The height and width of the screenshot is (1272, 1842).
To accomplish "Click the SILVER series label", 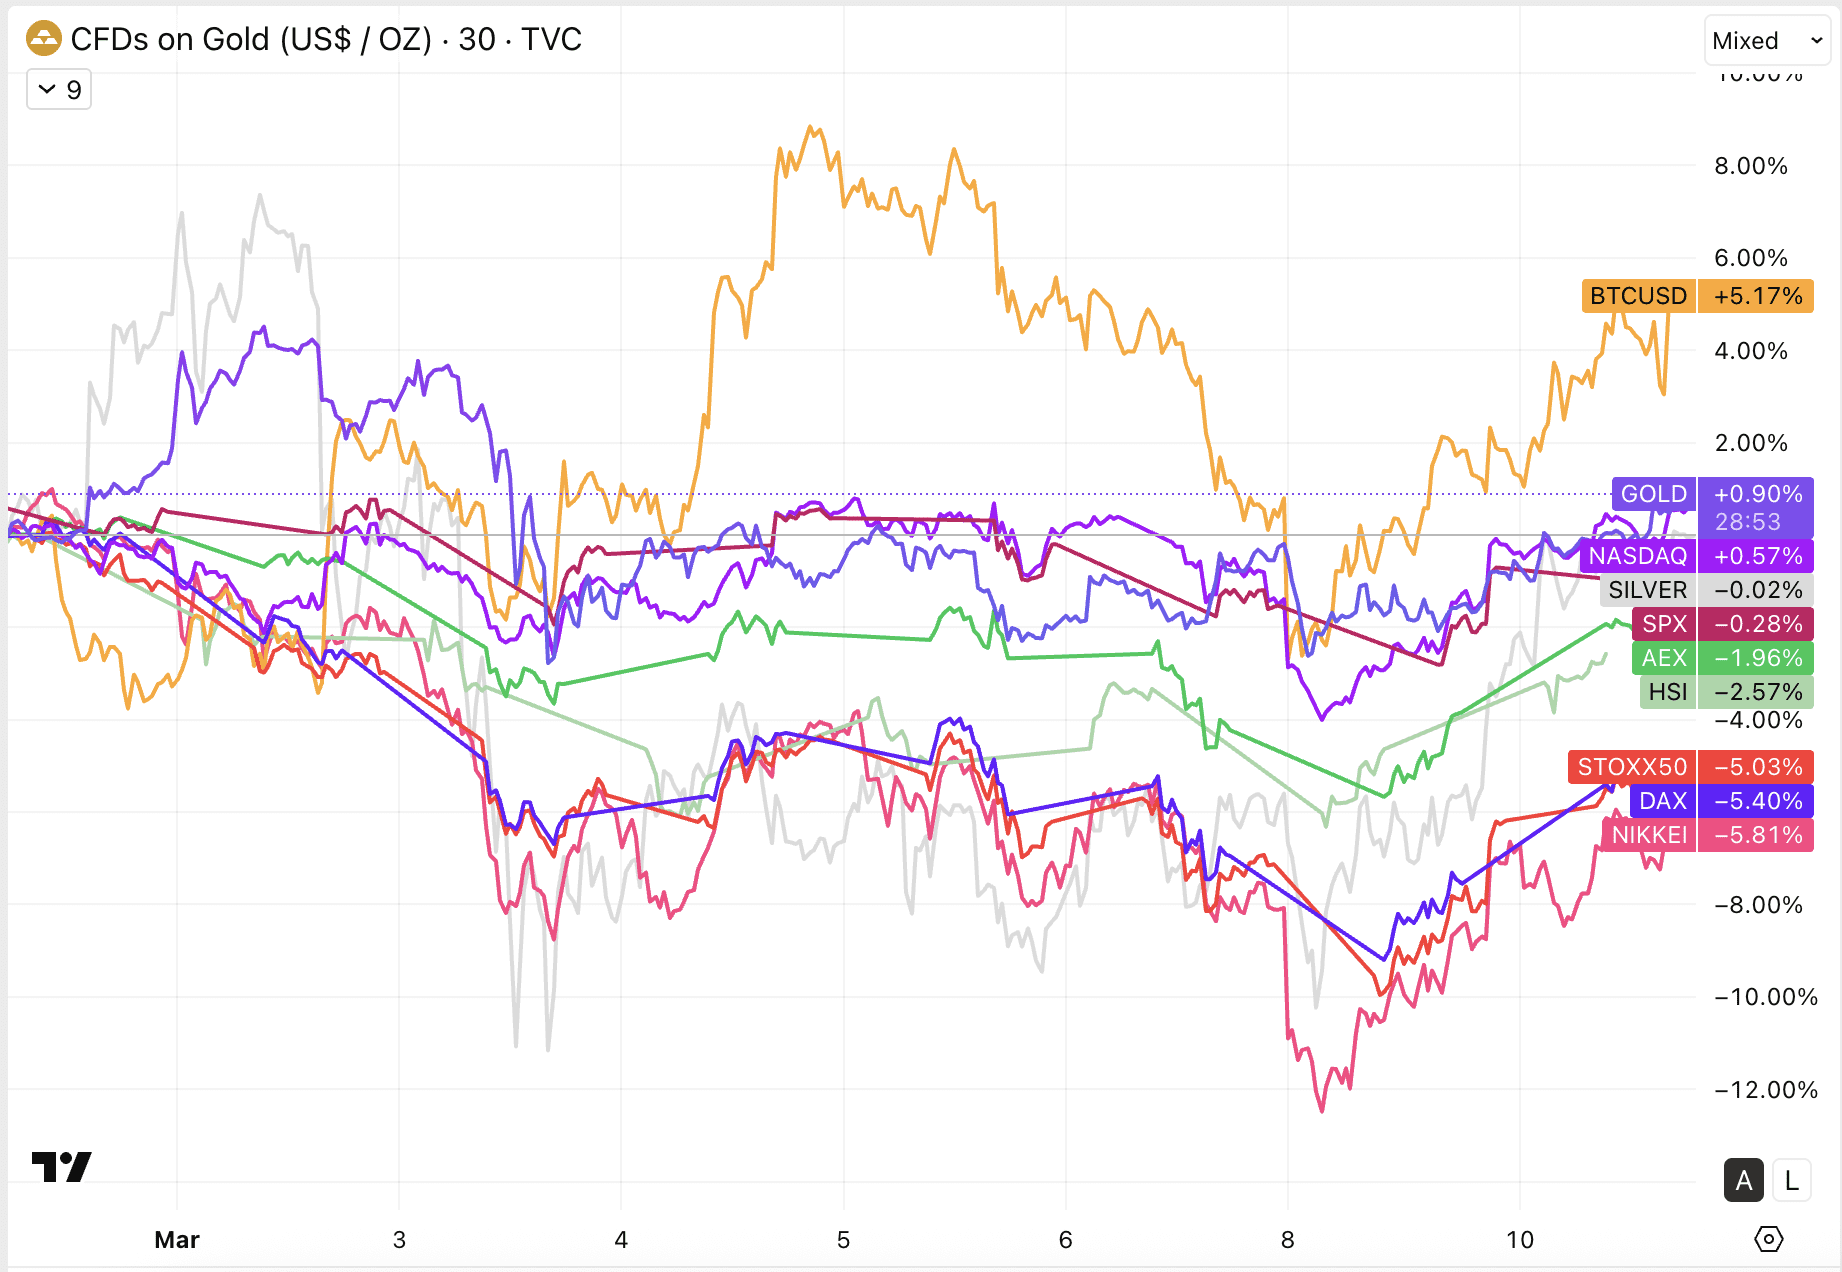I will point(1647,590).
